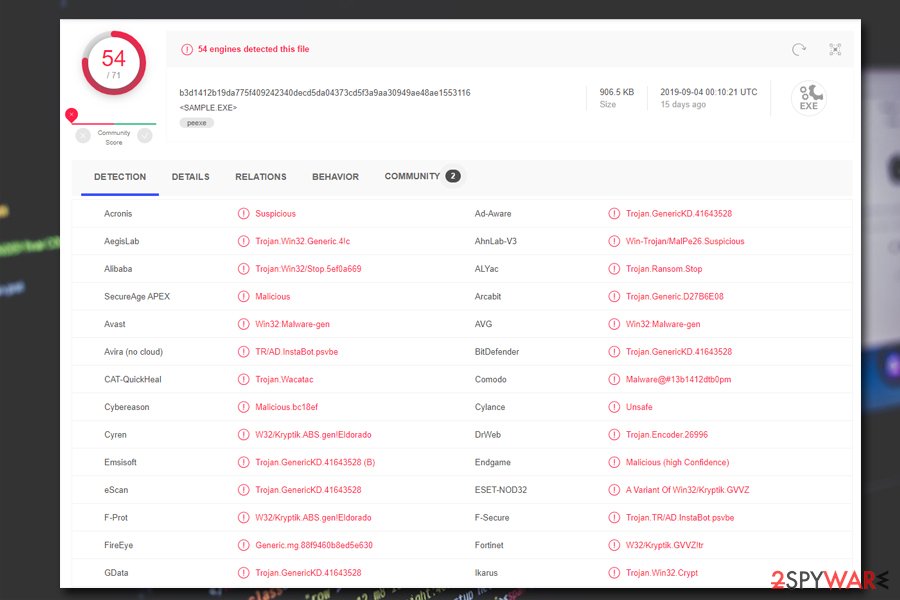Click the F-Prot engine name
Image resolution: width=900 pixels, height=600 pixels.
[116, 517]
